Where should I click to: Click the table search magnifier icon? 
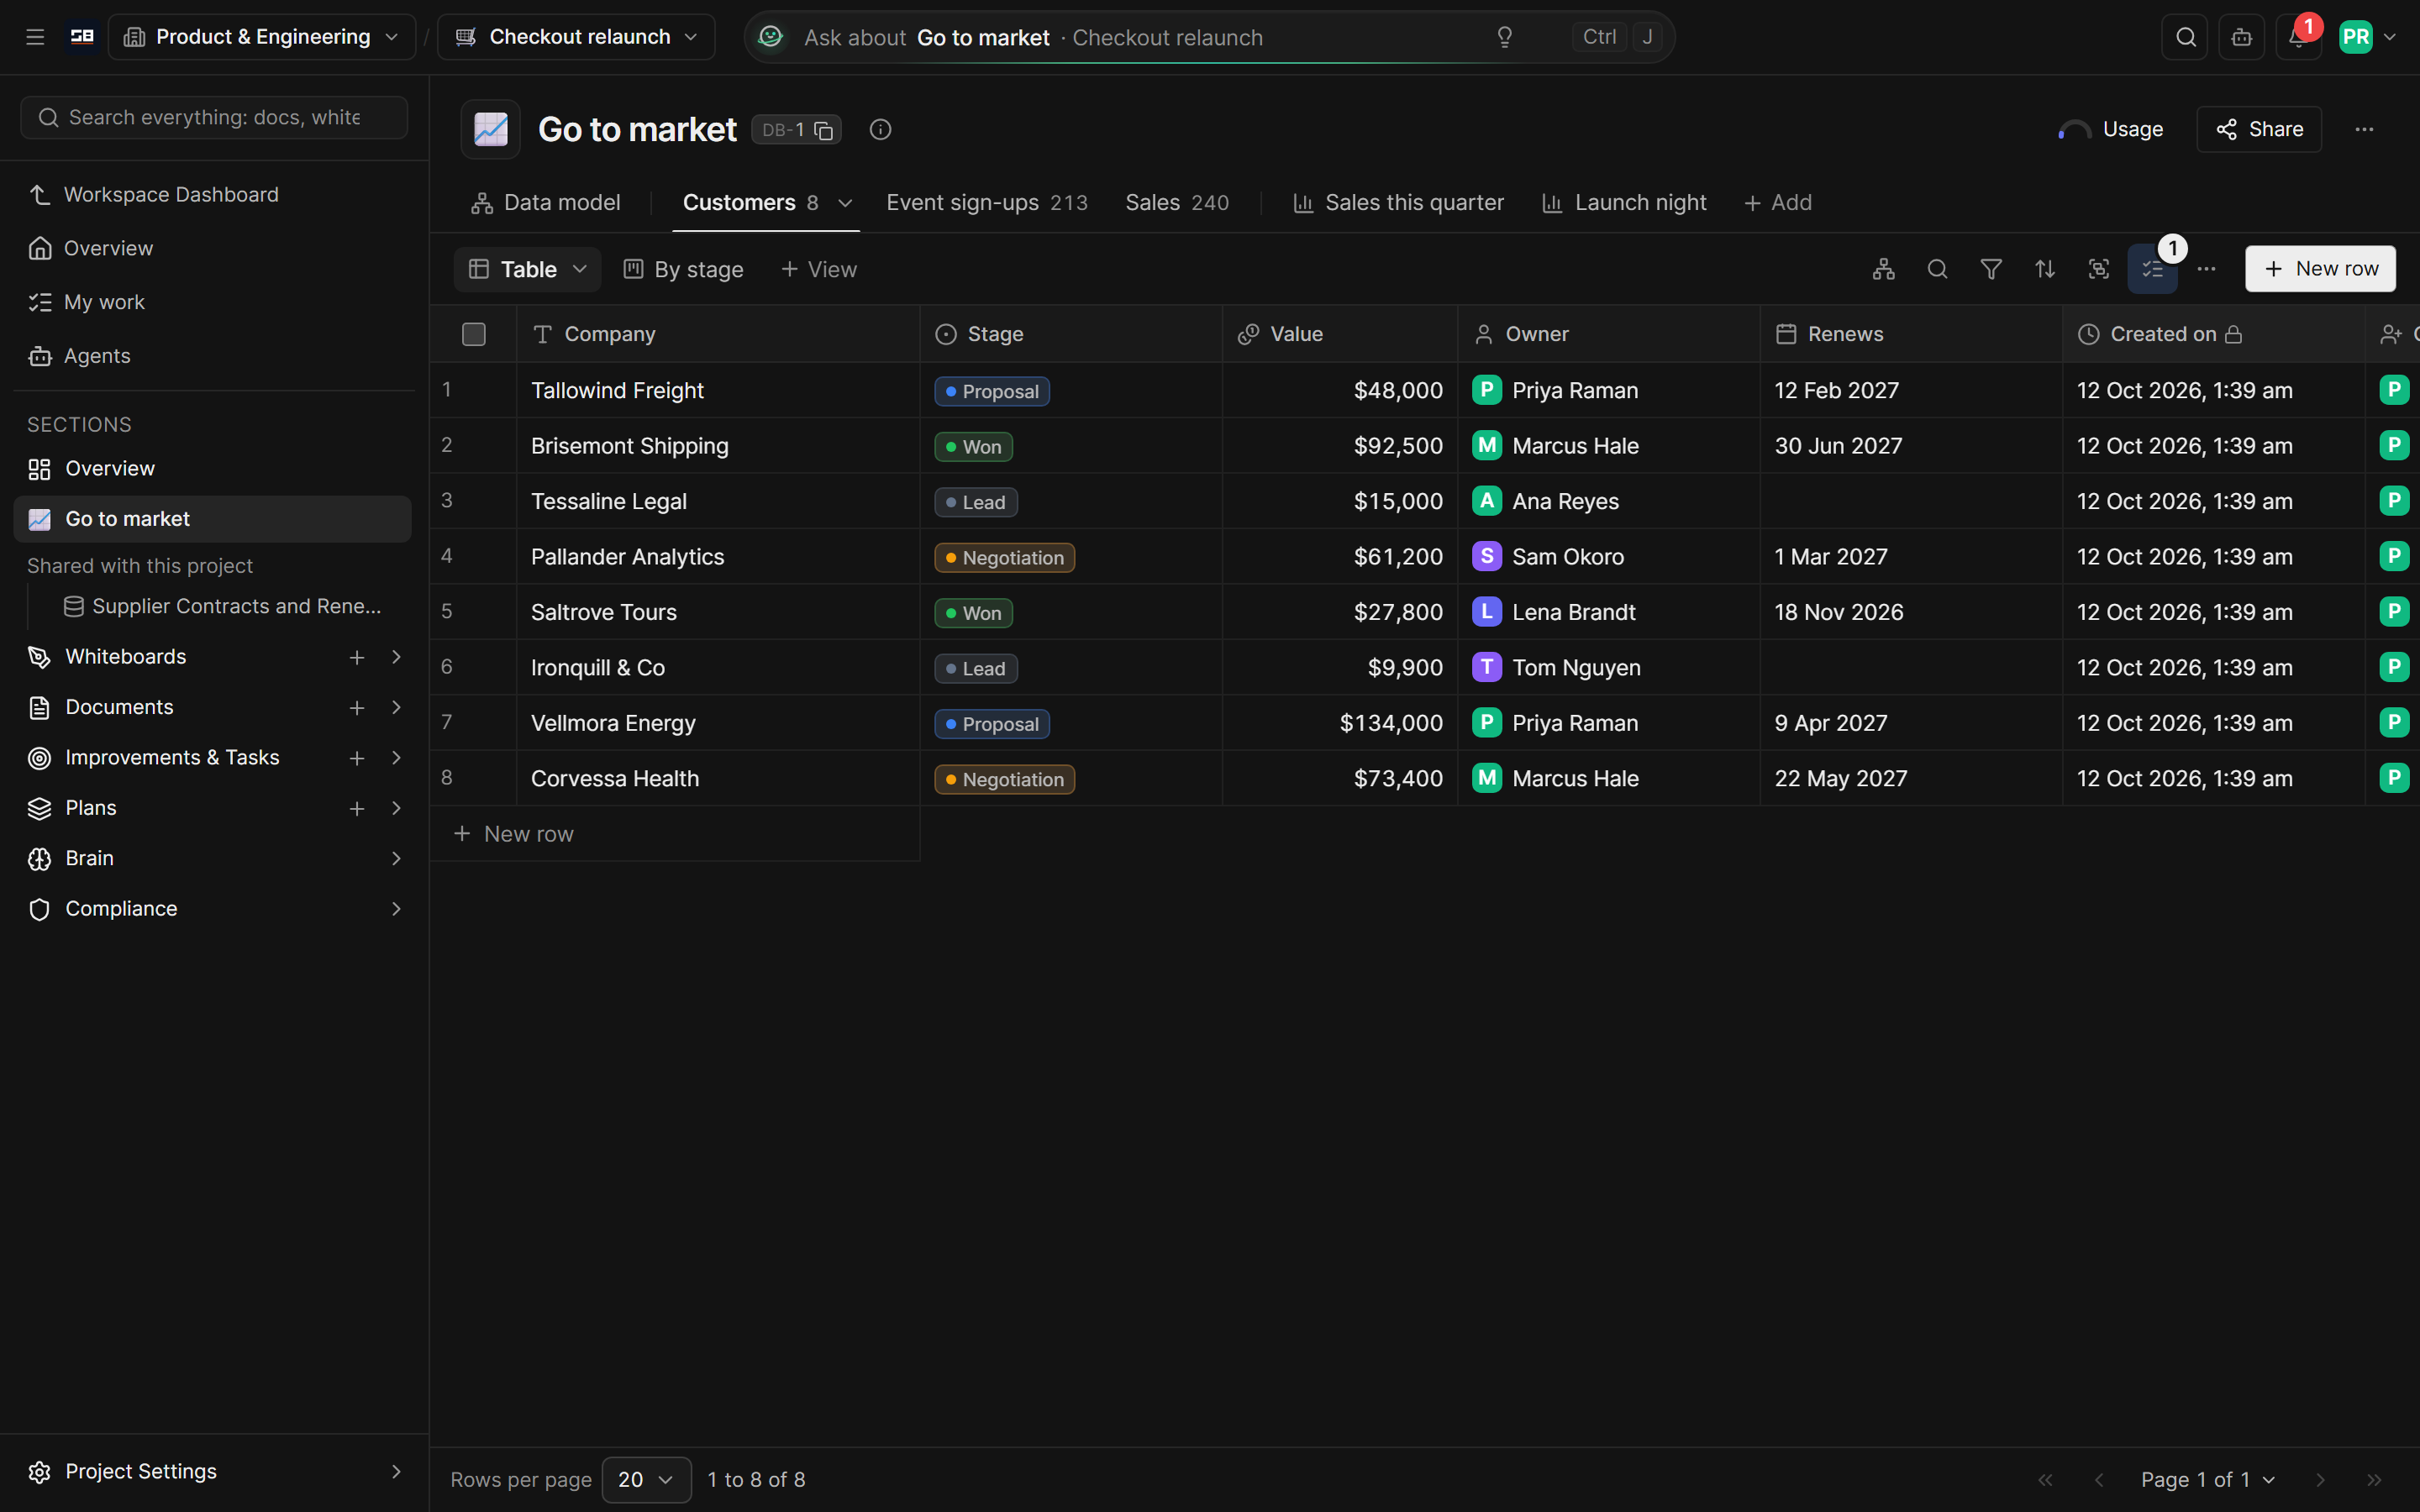click(x=1937, y=269)
